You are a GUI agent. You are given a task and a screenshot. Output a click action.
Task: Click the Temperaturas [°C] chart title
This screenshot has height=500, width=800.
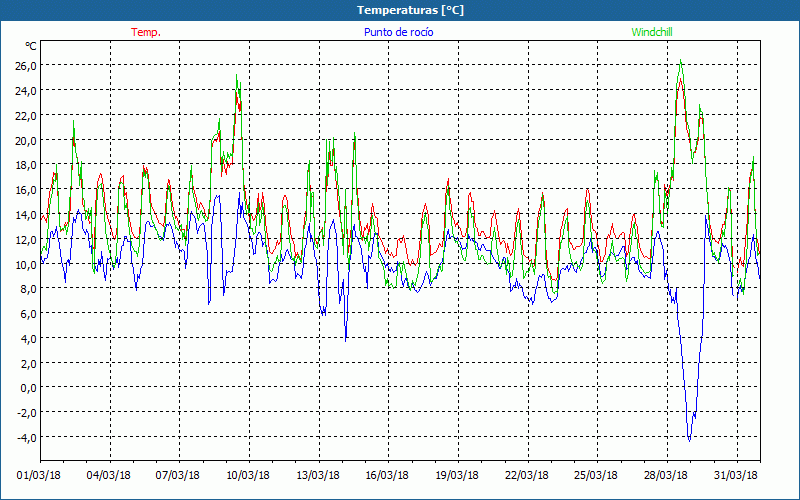click(x=410, y=10)
